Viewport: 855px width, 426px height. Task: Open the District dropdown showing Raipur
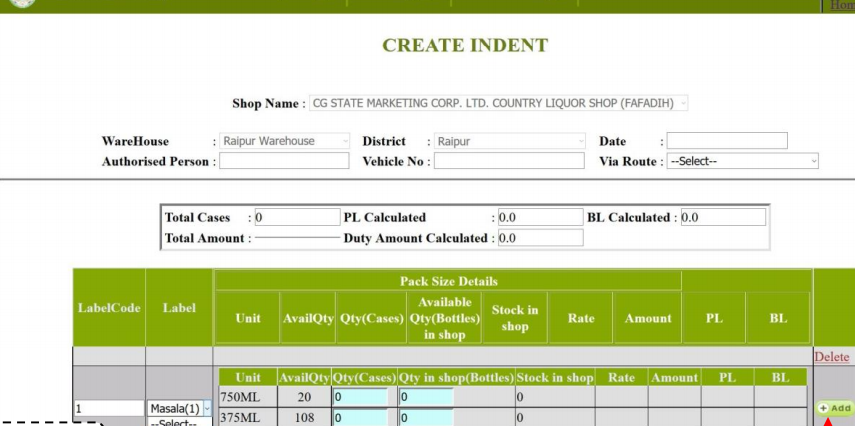click(x=509, y=141)
